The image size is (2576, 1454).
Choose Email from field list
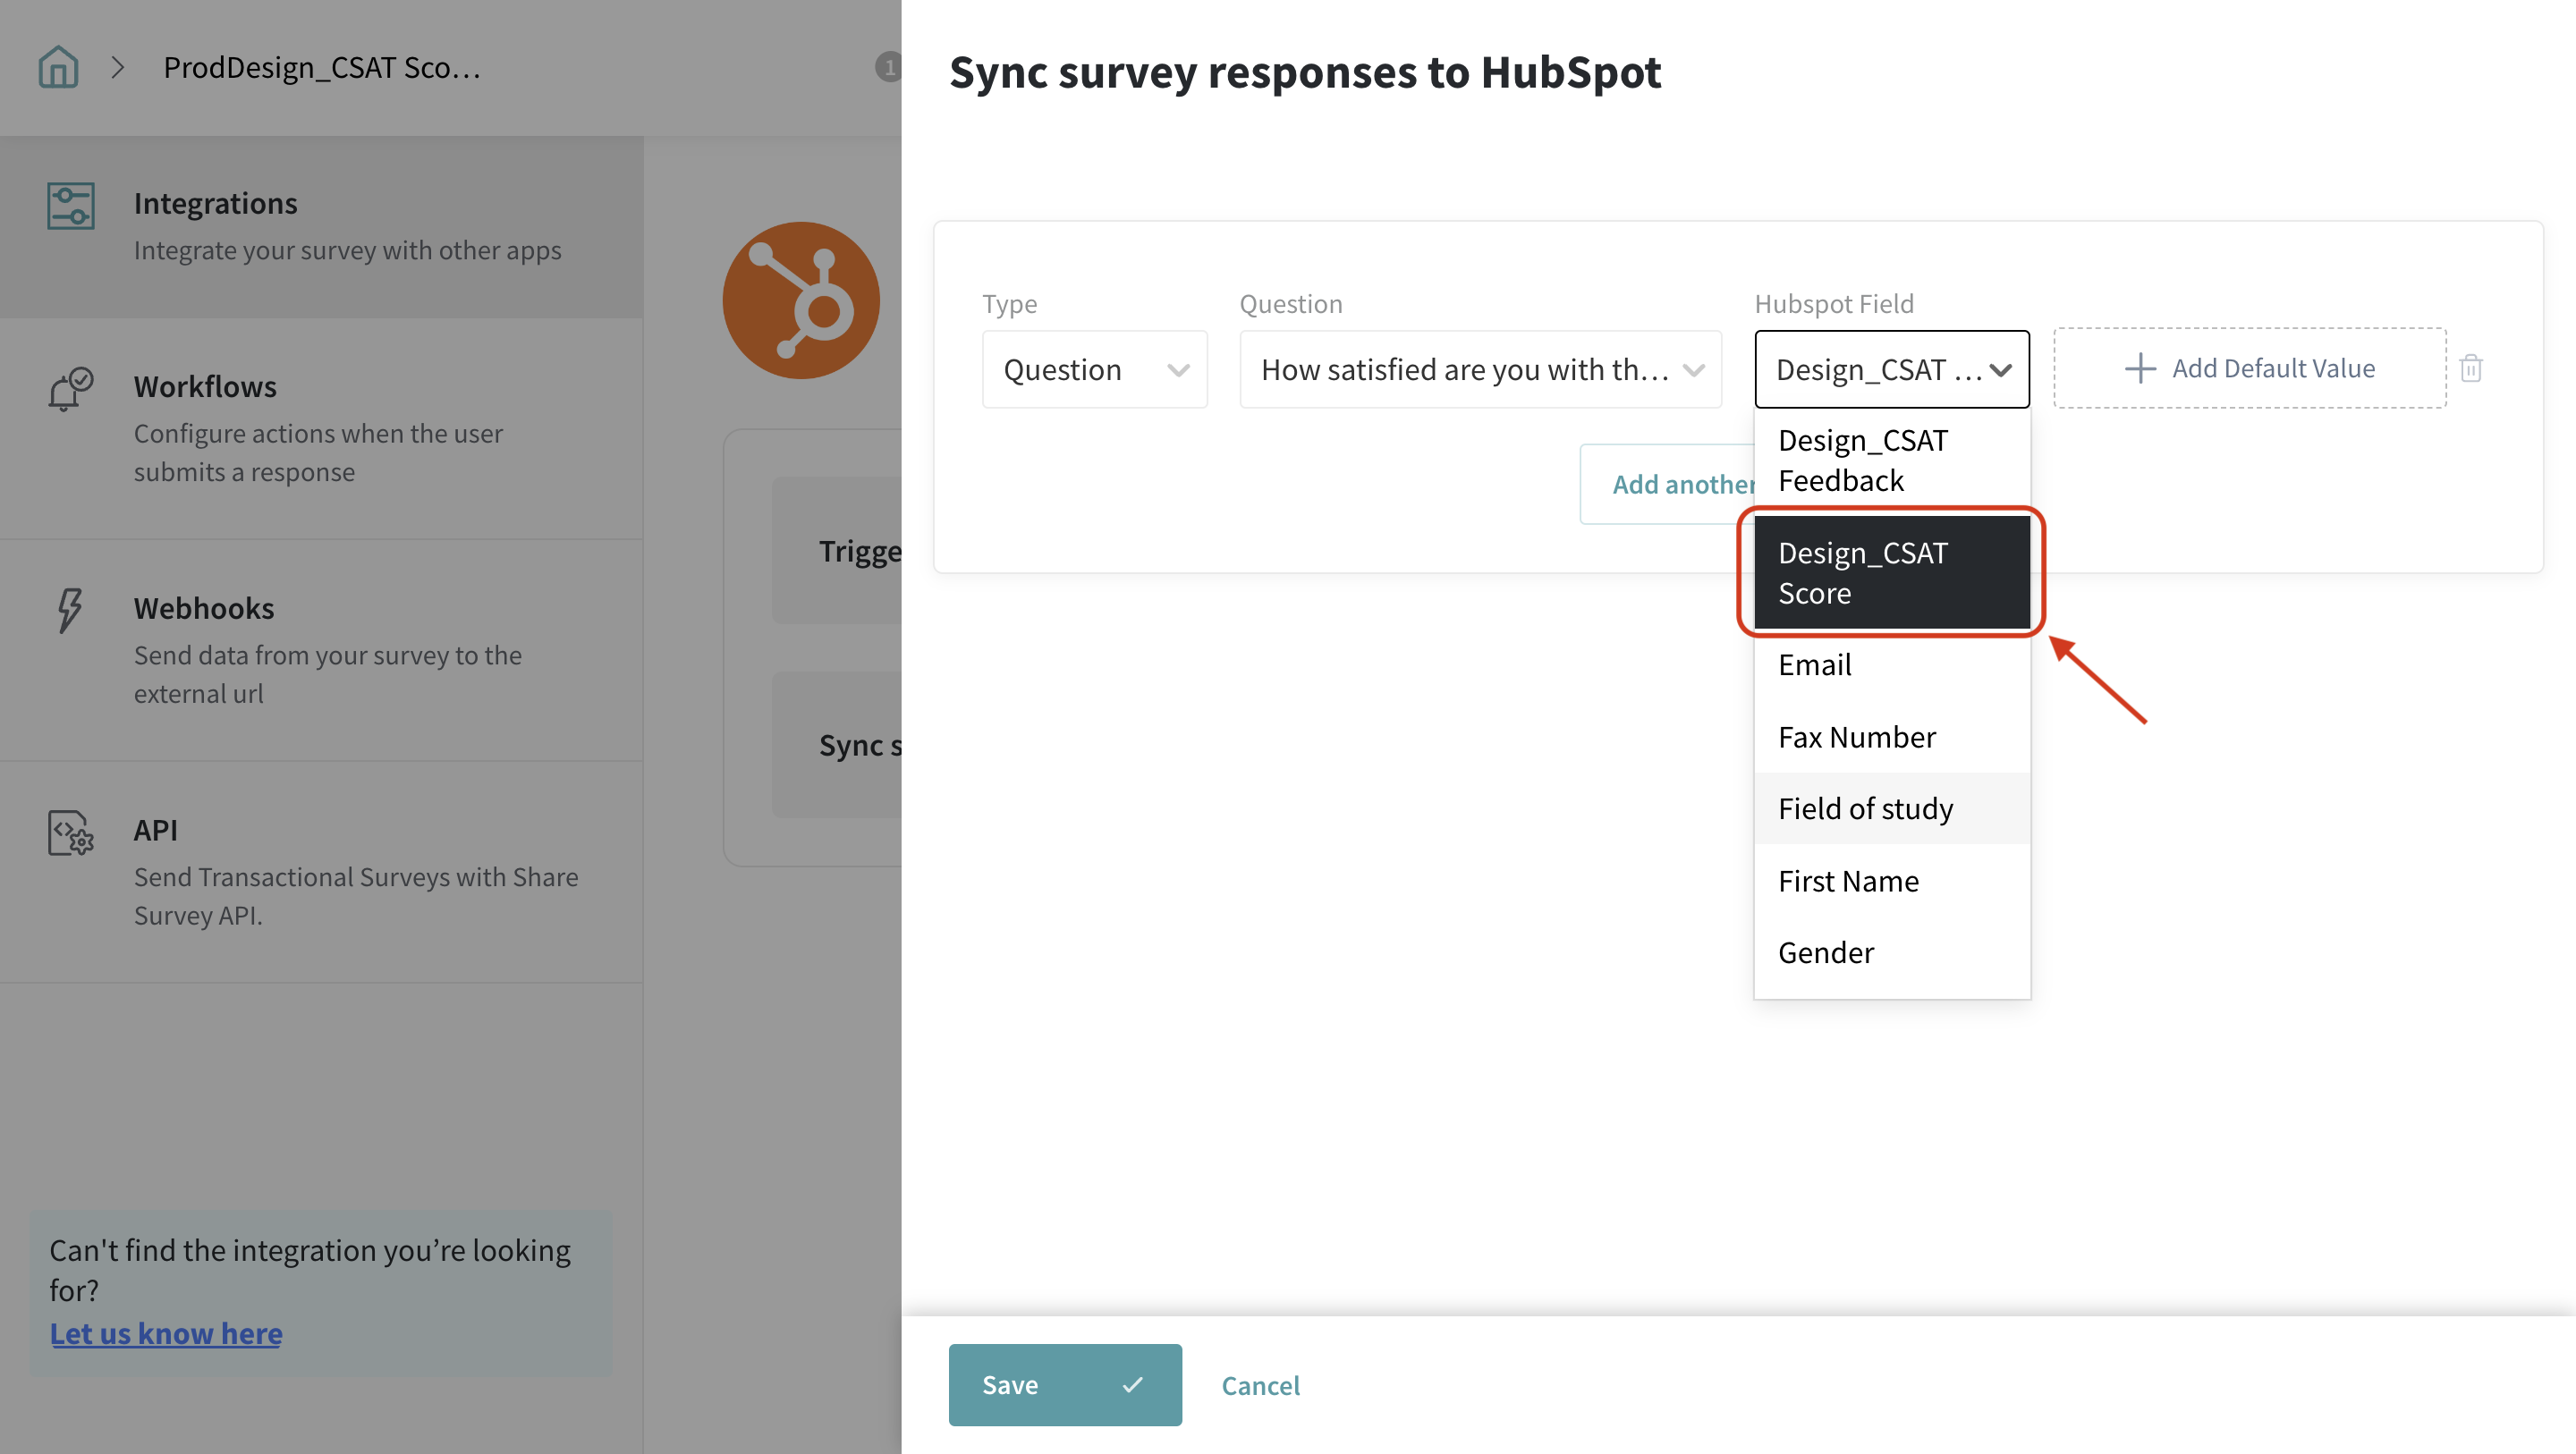(1892, 665)
